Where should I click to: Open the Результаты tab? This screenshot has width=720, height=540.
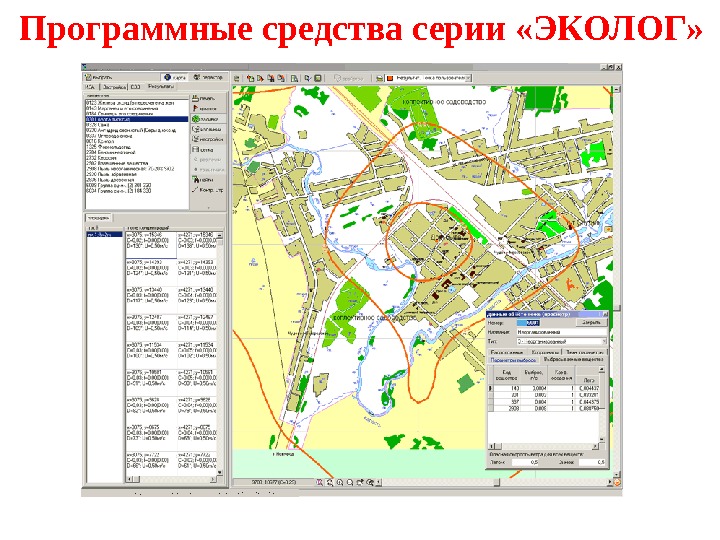tap(160, 86)
